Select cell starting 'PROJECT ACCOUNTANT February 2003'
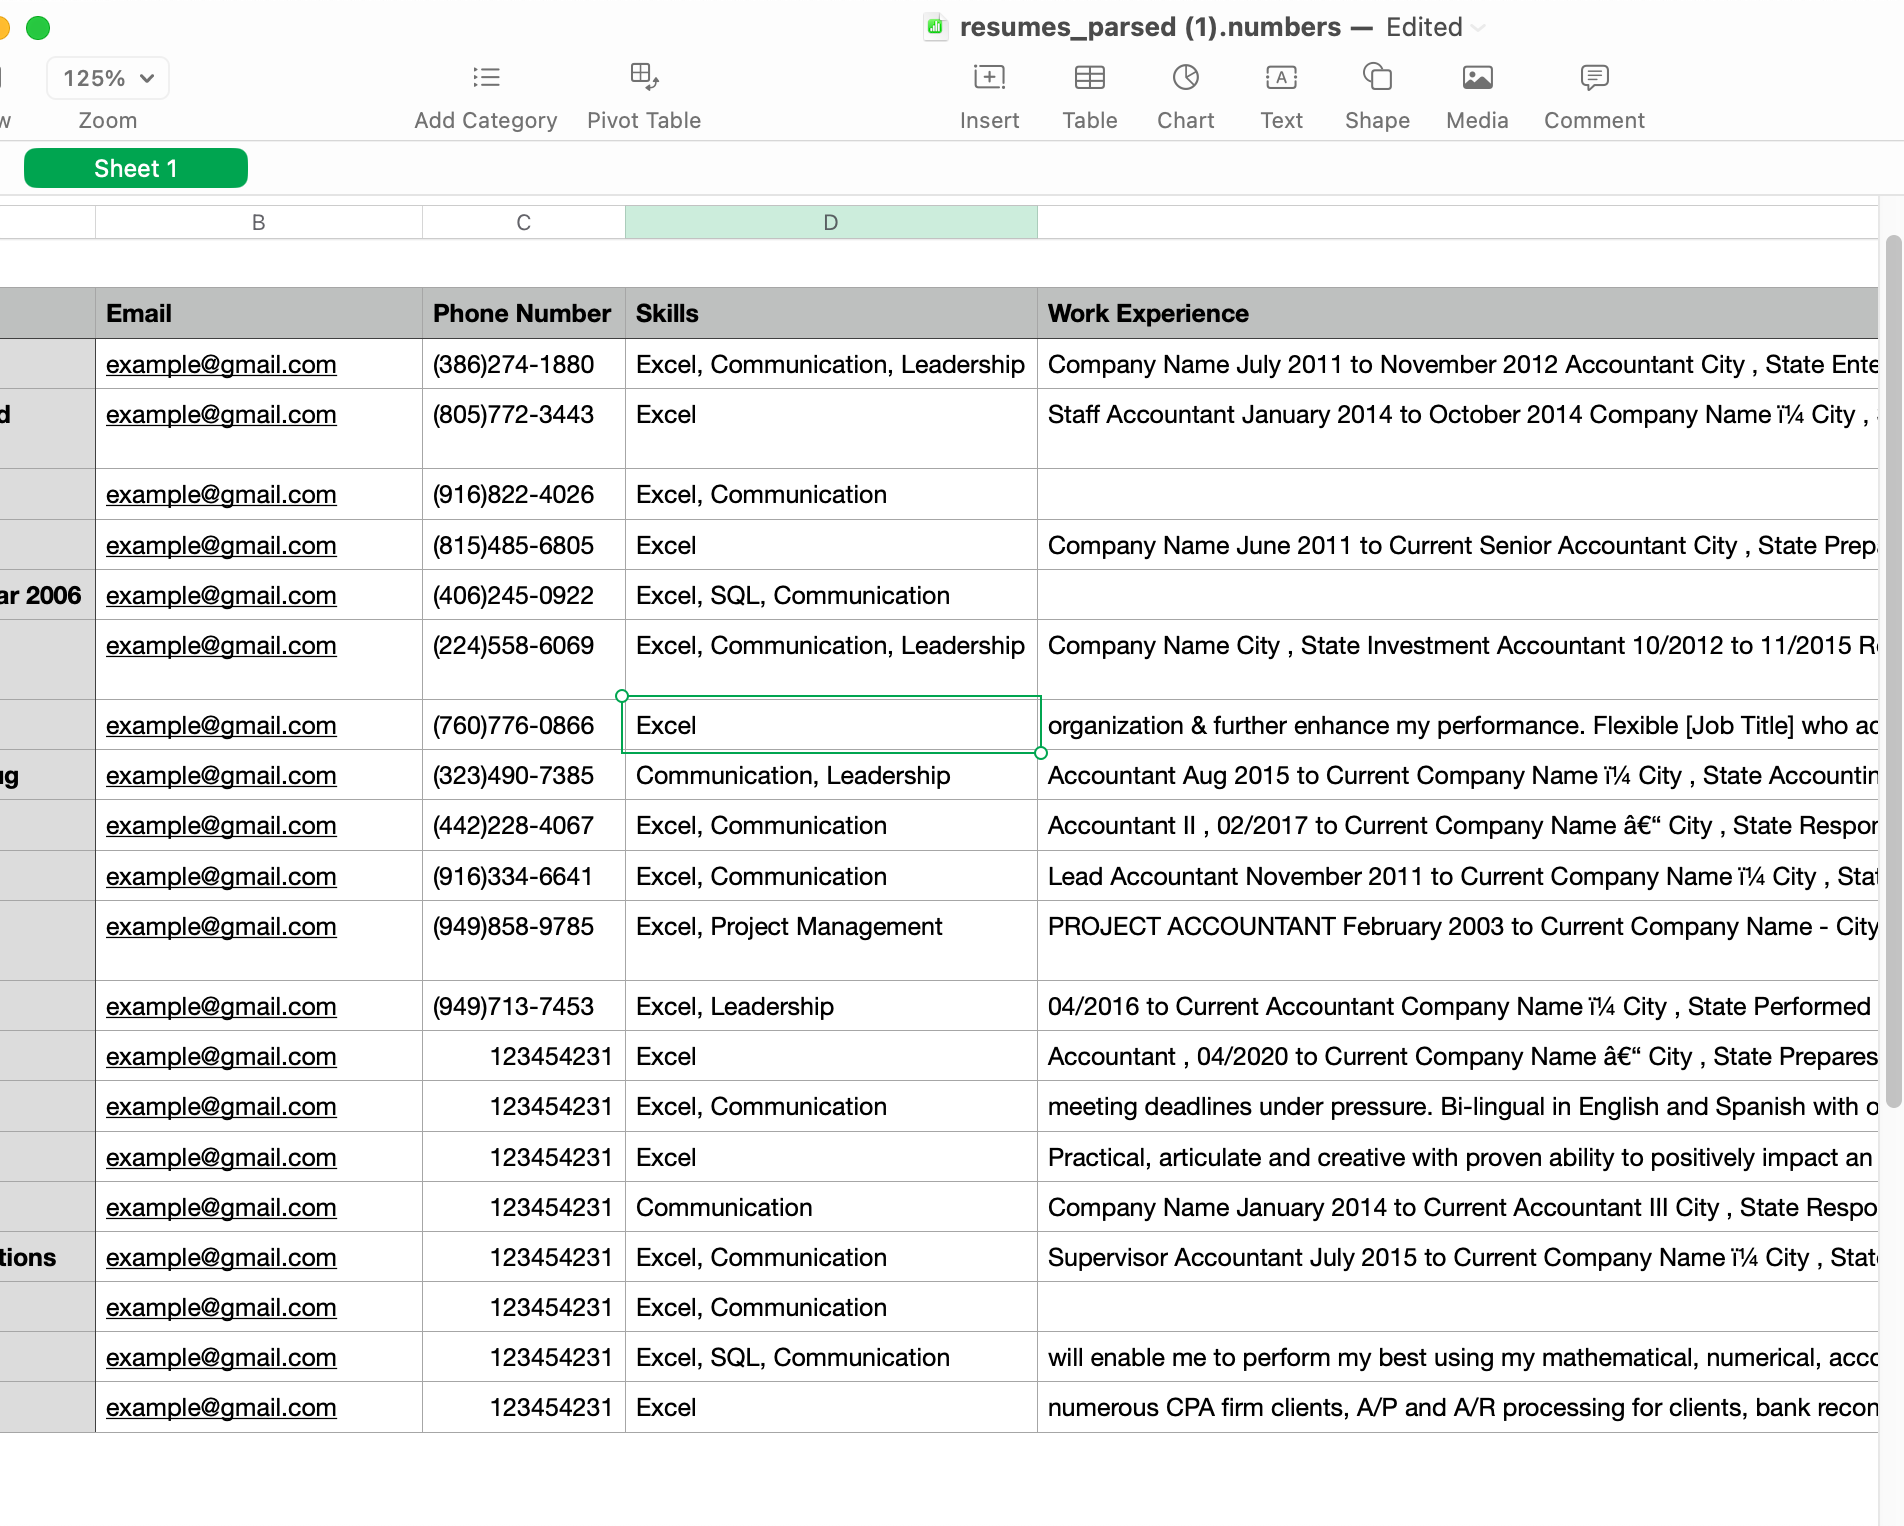Viewport: 1904px width, 1526px height. click(1457, 940)
